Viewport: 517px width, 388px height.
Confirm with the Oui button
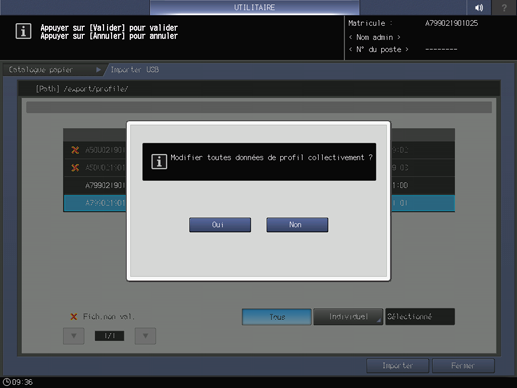220,225
